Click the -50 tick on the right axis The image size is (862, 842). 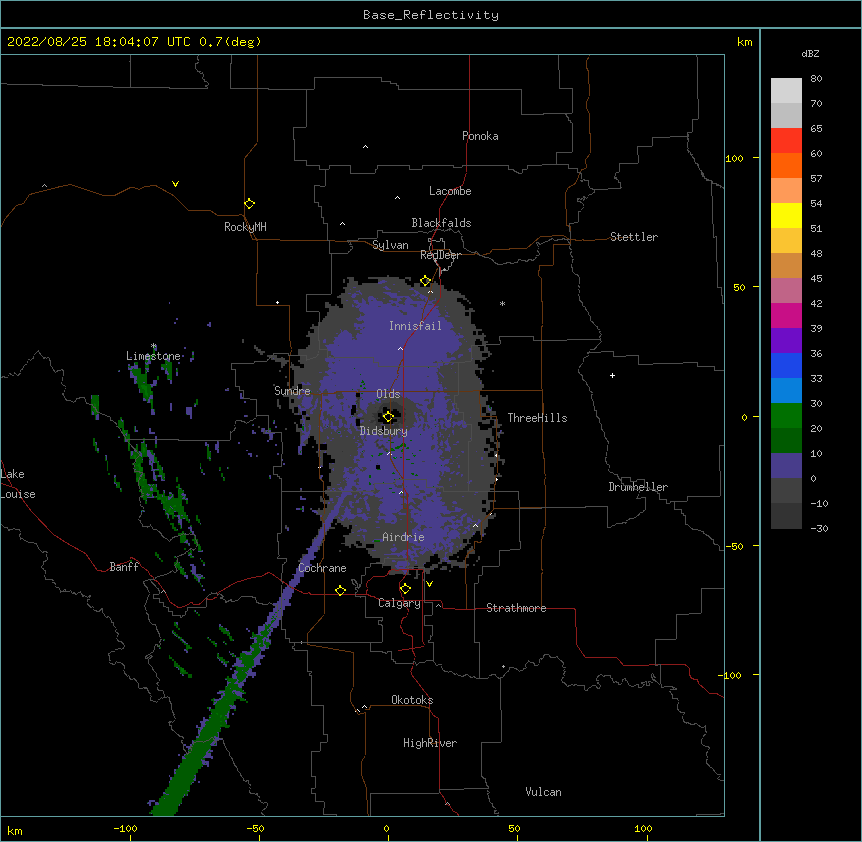tap(734, 546)
